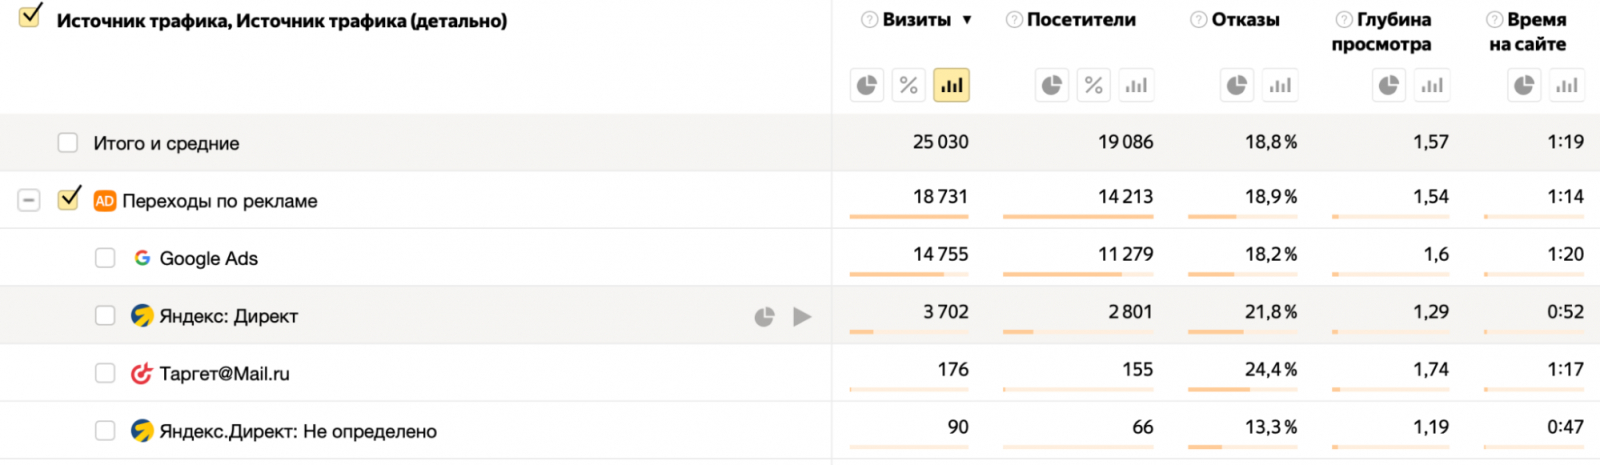Check the Google Ads row checkbox
Screen dimensions: 1600x465
point(105,258)
